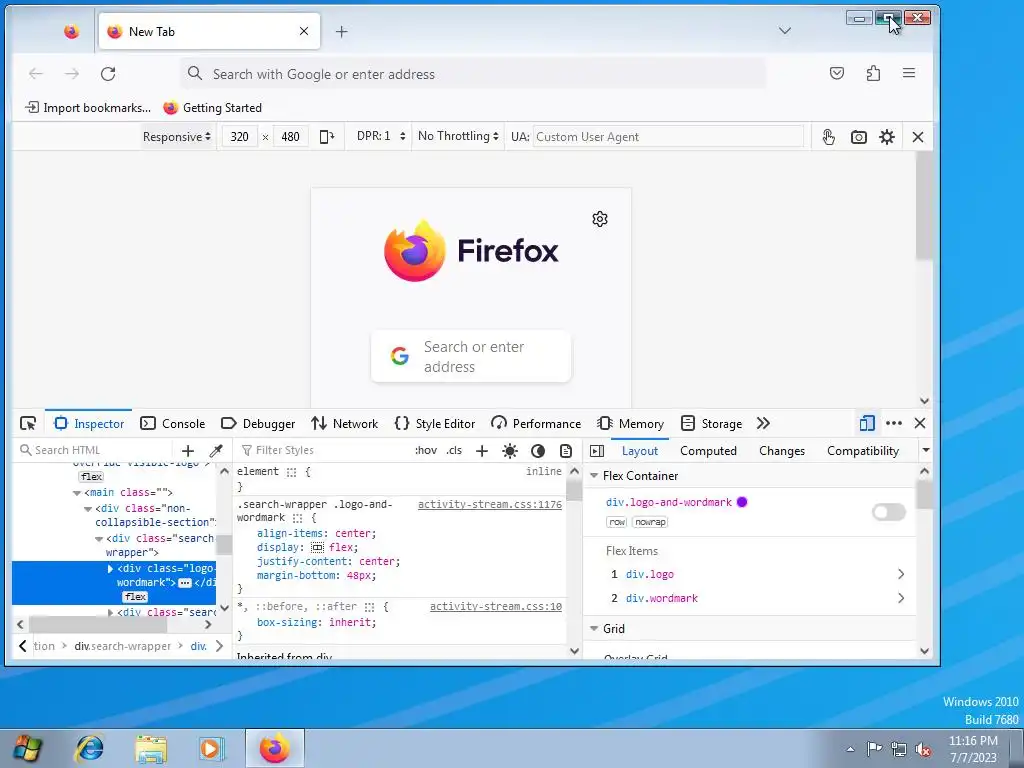Viewport: 1024px width, 768px height.
Task: Focus the viewport width field
Action: [239, 136]
